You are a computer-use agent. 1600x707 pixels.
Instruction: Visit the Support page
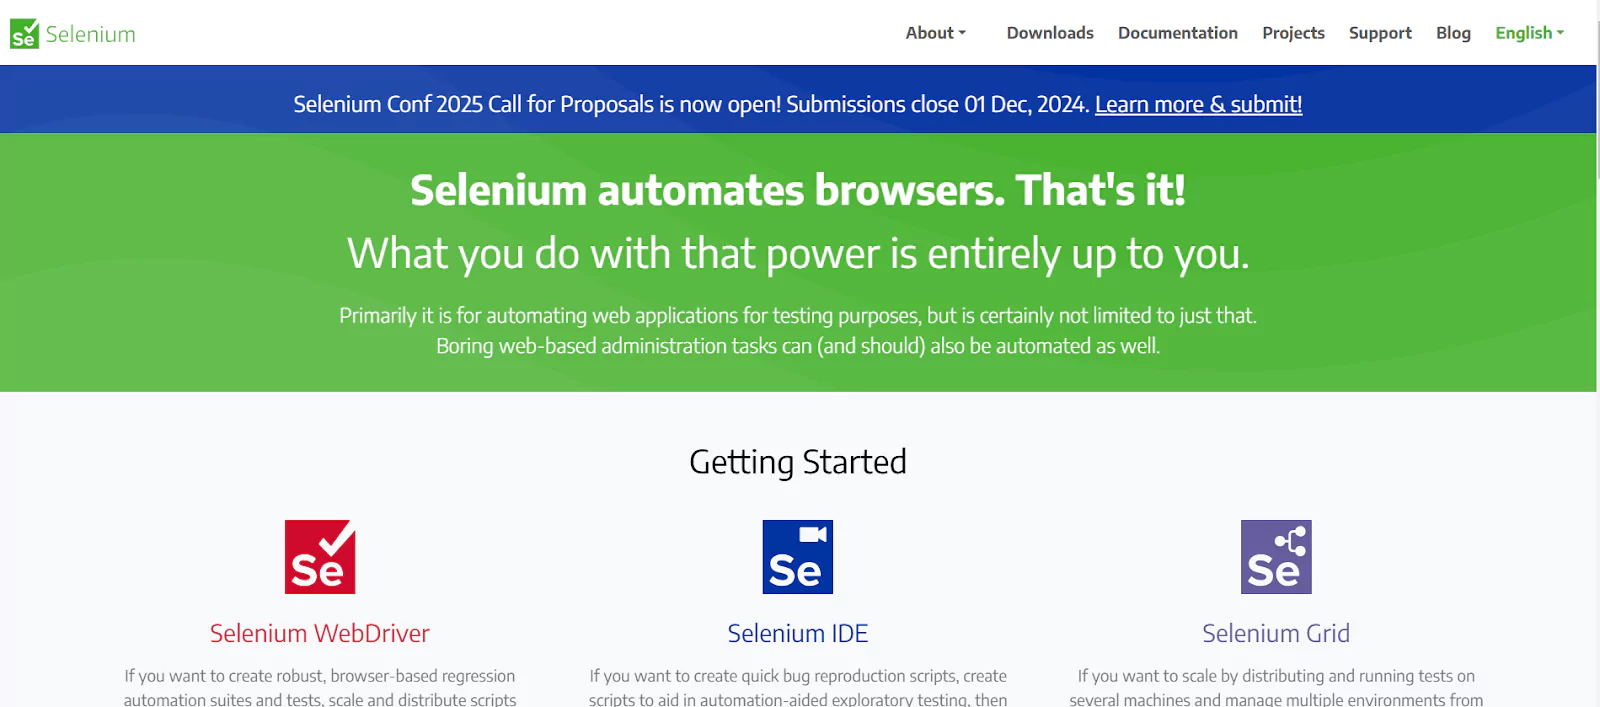point(1380,32)
